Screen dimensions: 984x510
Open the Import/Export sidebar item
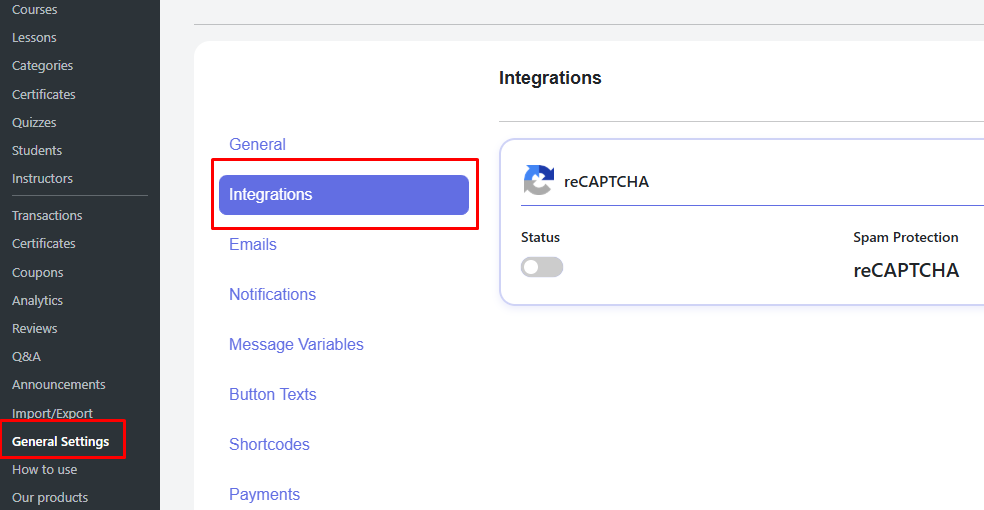coord(52,413)
